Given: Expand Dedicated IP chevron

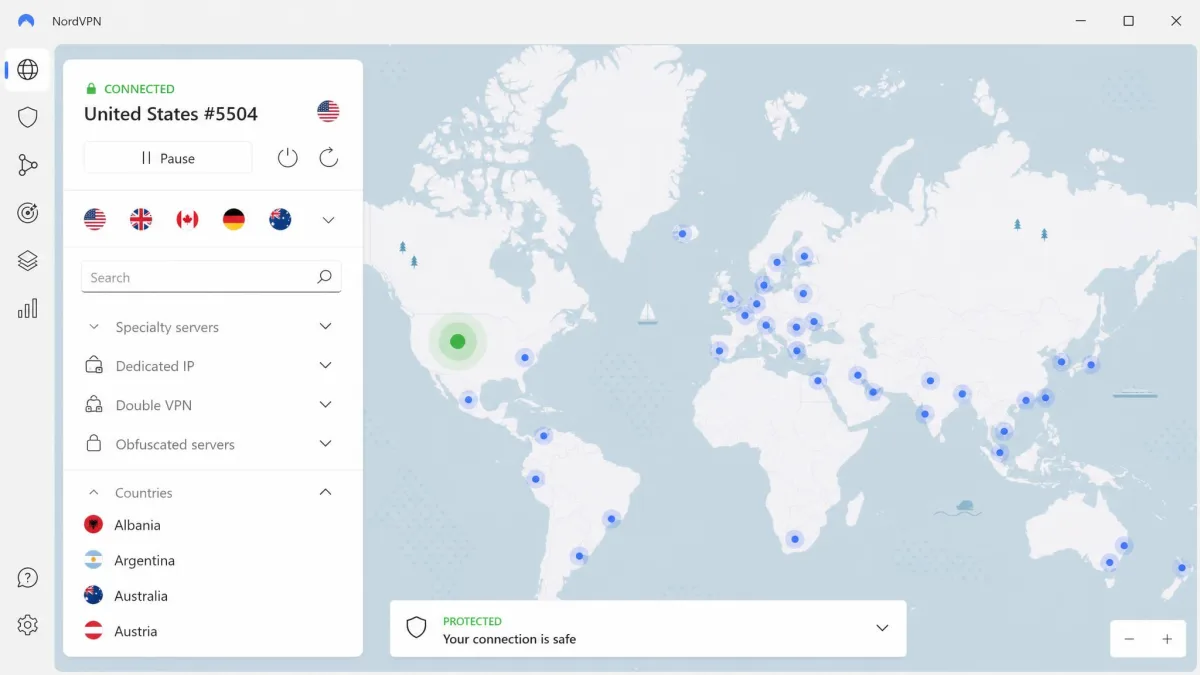Looking at the screenshot, I should [x=325, y=366].
